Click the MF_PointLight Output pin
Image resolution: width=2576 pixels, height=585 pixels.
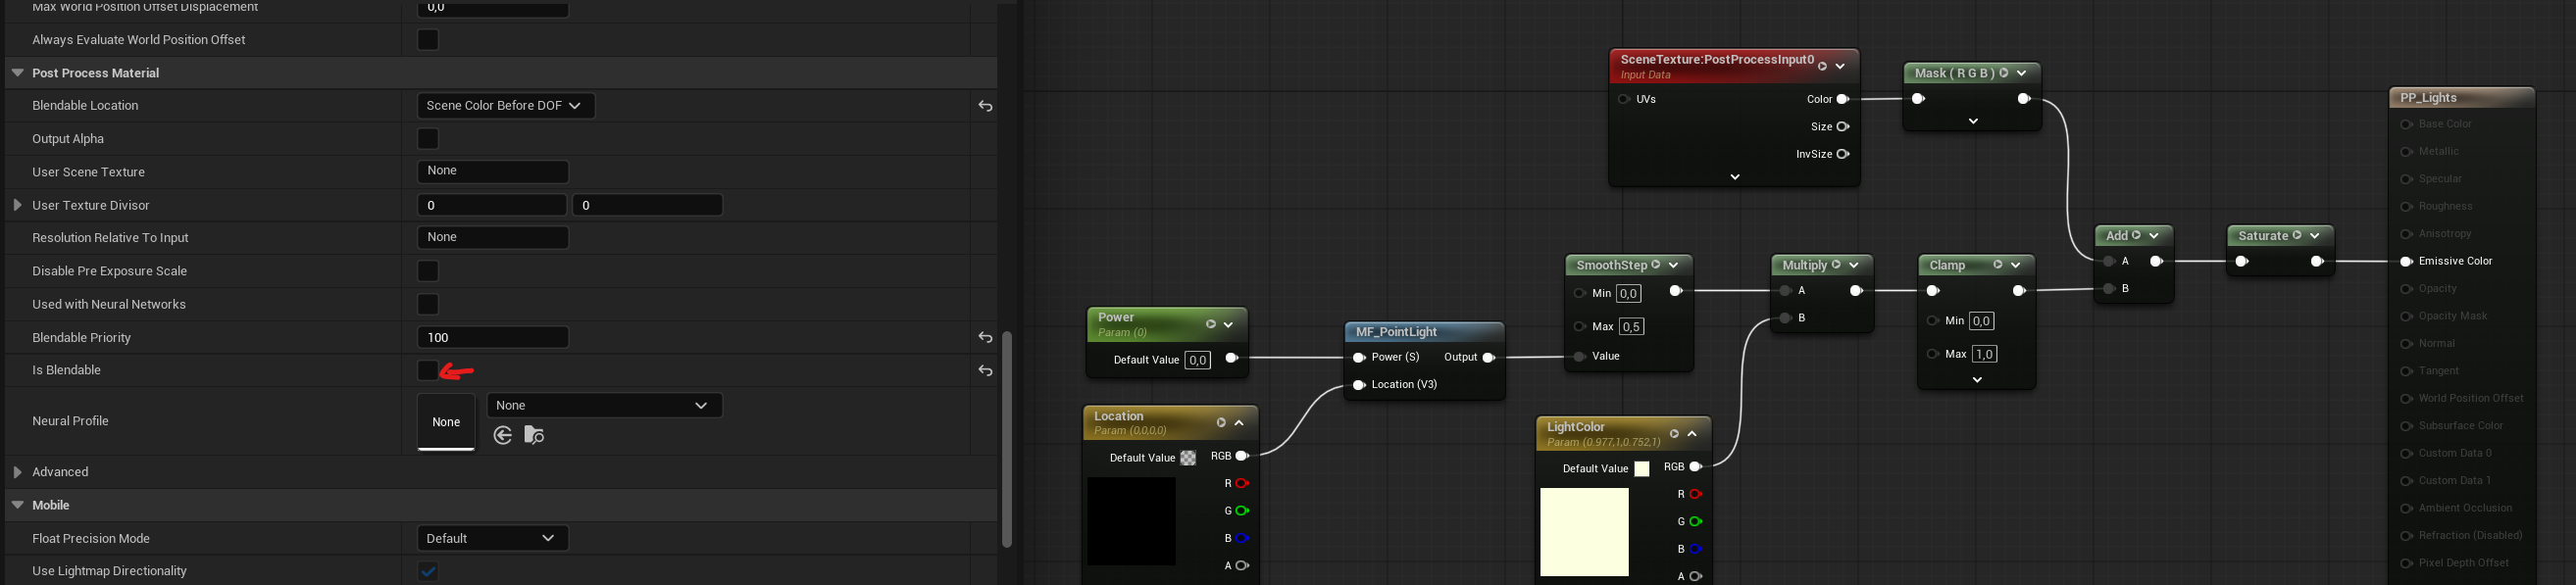[x=1488, y=357]
